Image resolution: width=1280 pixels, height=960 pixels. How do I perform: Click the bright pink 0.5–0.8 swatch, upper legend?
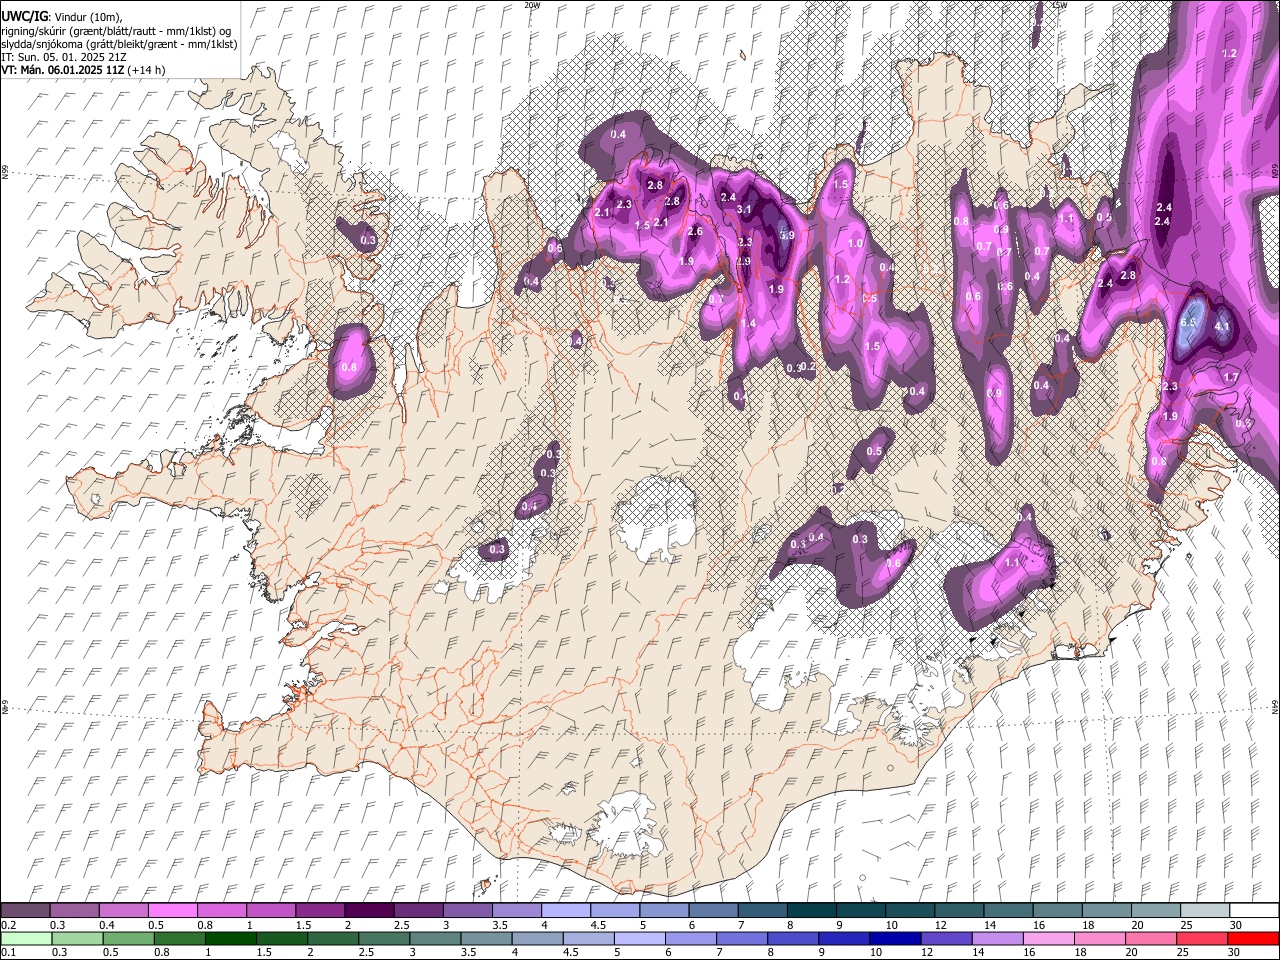tap(172, 911)
